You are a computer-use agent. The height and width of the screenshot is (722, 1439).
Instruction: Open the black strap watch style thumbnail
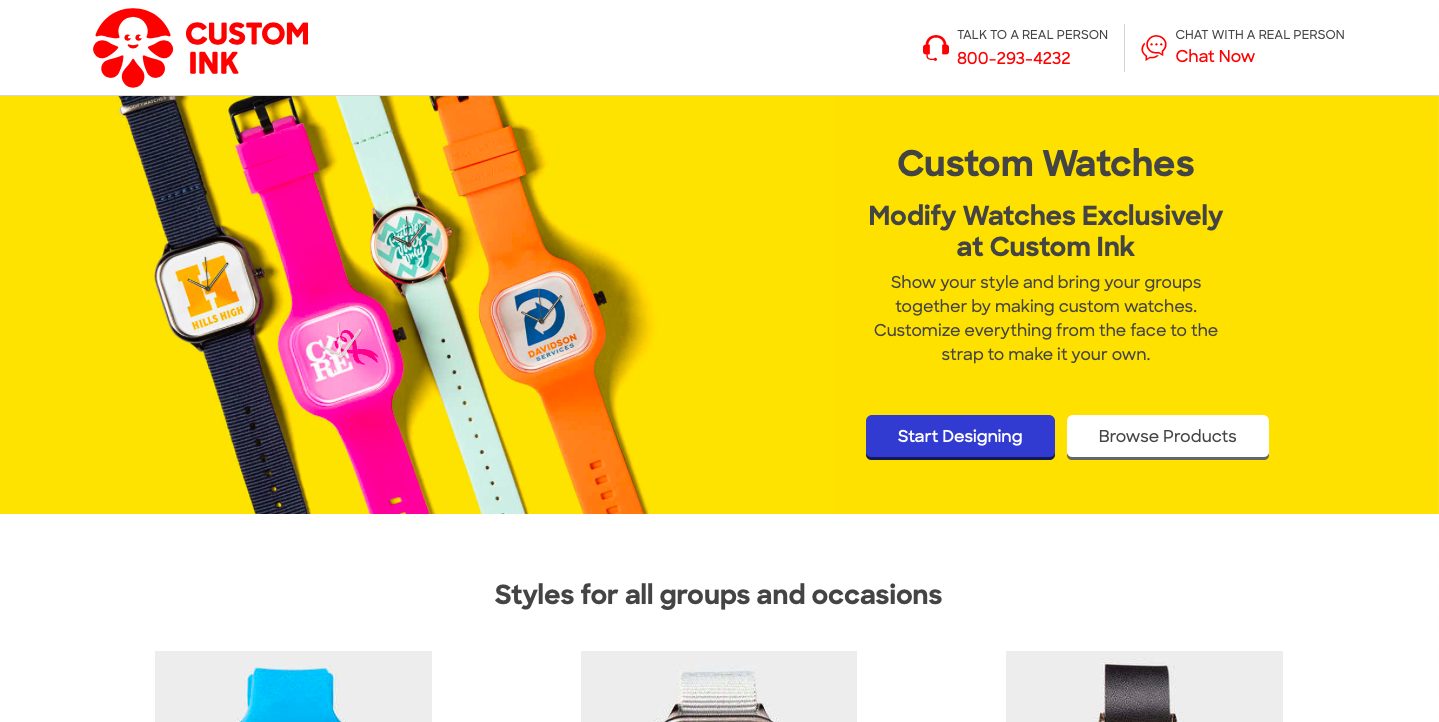click(x=1144, y=686)
